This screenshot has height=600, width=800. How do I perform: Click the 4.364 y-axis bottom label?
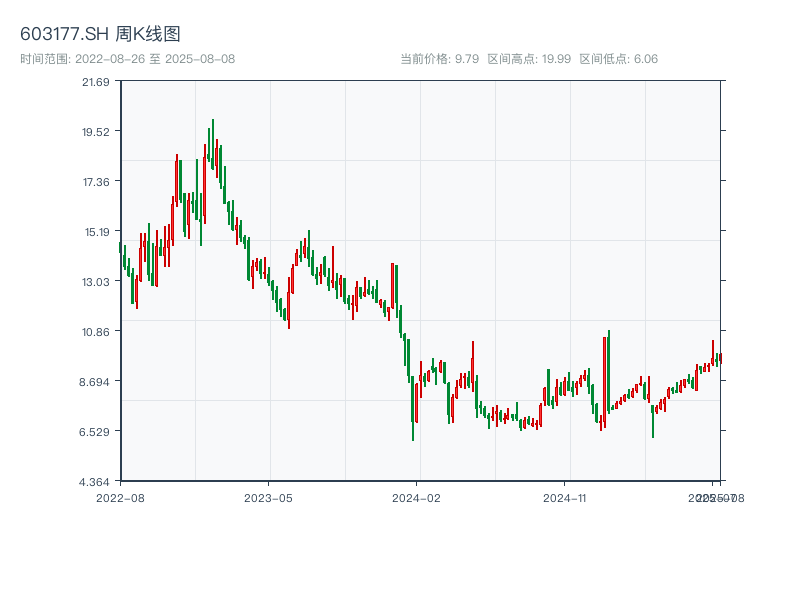point(96,481)
